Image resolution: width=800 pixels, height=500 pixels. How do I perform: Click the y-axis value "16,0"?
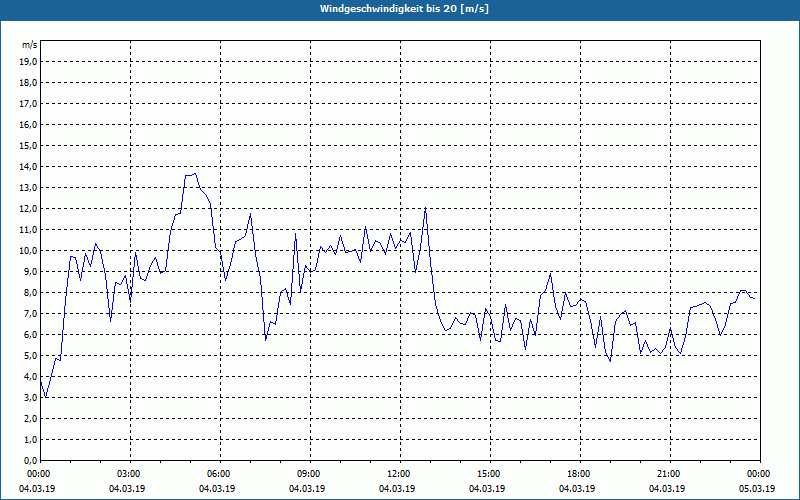pyautogui.click(x=28, y=124)
